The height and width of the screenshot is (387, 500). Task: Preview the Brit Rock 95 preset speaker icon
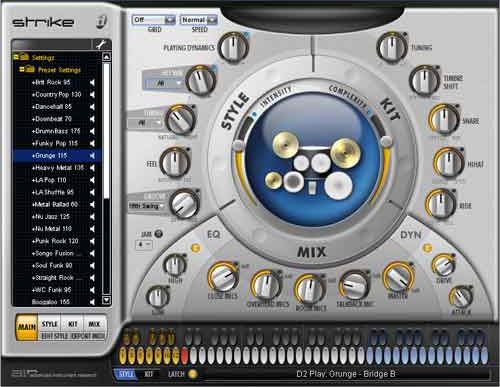point(92,82)
